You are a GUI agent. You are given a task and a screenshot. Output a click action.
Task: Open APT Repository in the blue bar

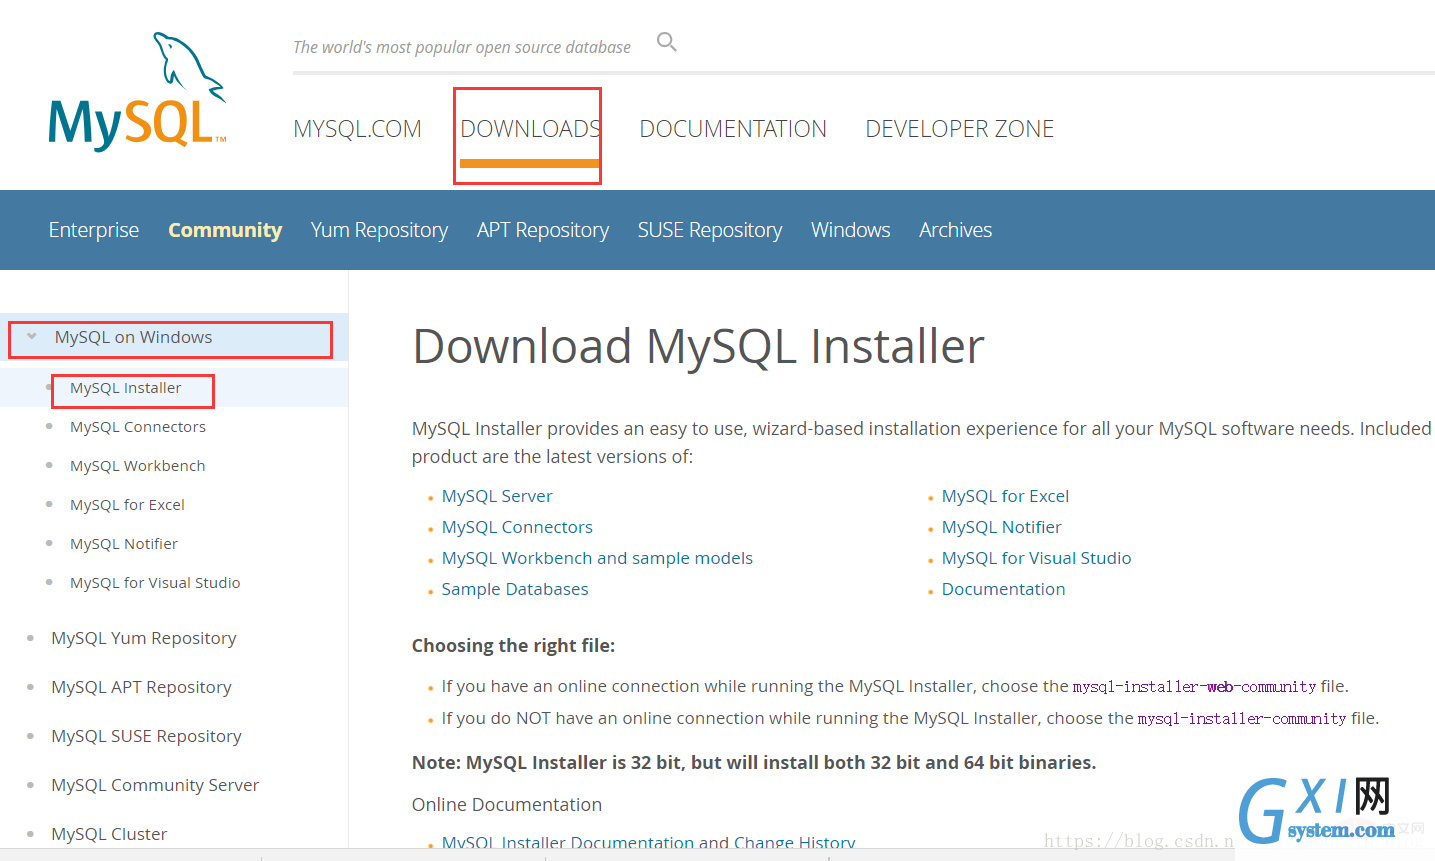tap(543, 230)
